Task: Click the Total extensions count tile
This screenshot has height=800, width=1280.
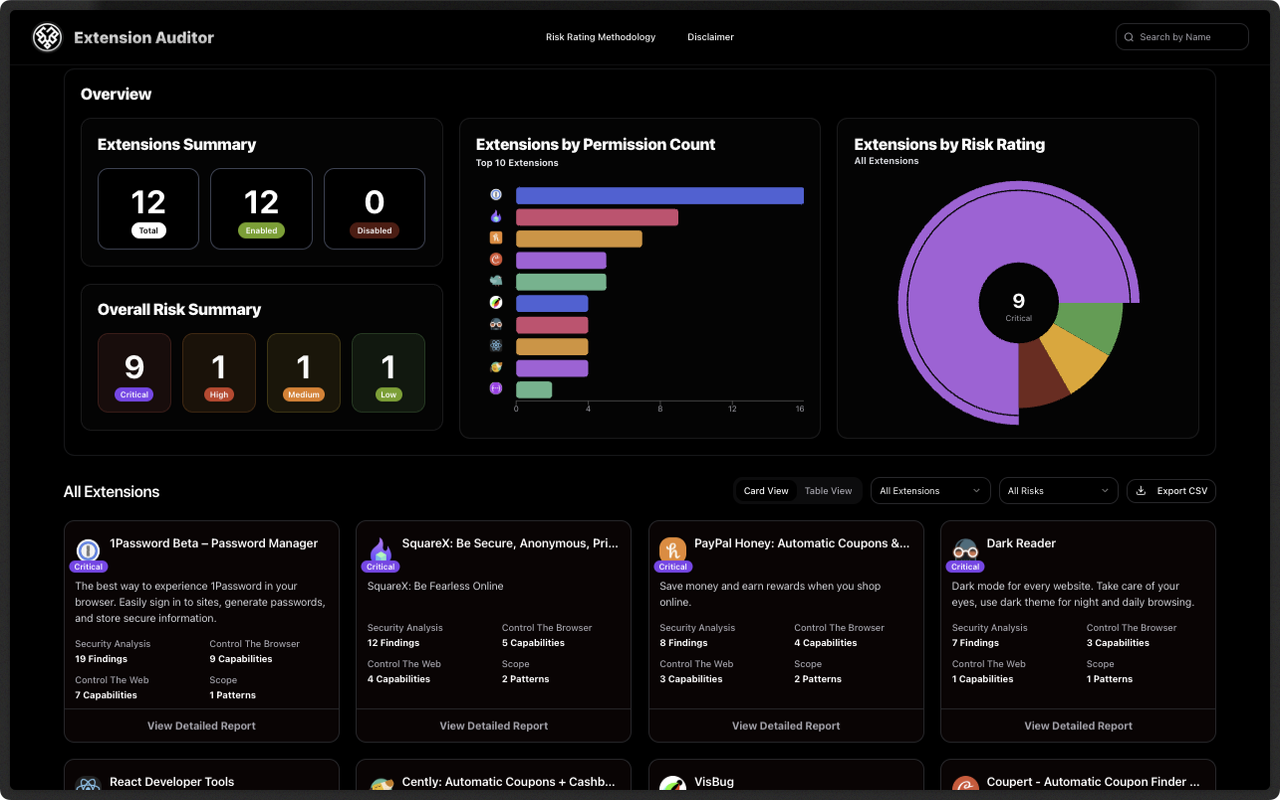Action: pos(148,209)
